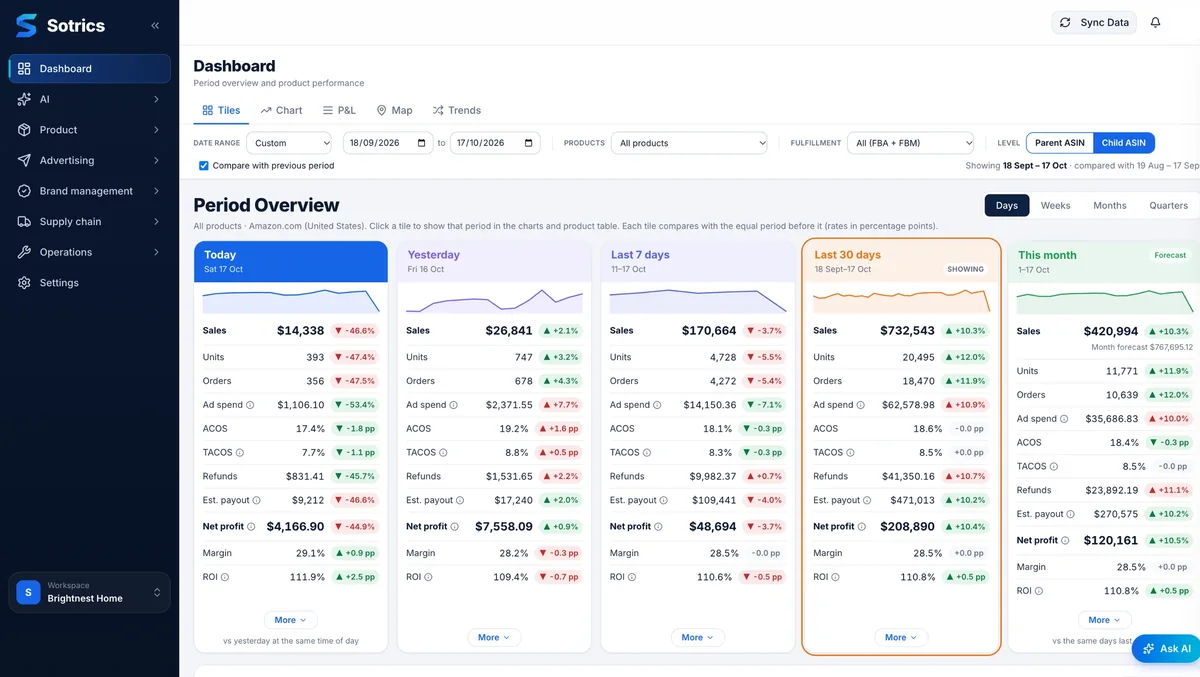
Task: Click the start date field 18/09/2026
Action: (388, 143)
